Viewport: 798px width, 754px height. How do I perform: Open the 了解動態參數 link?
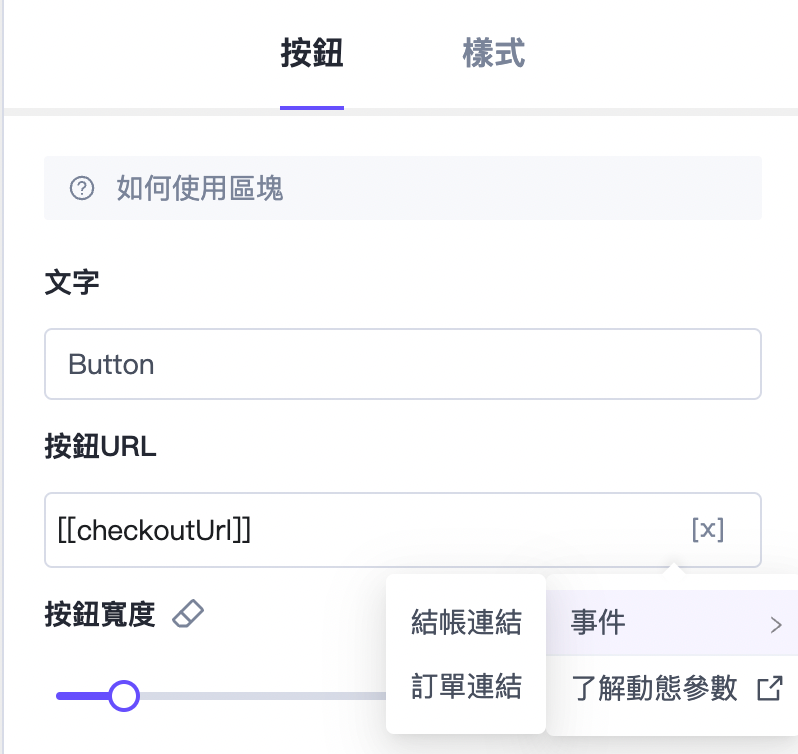pyautogui.click(x=654, y=688)
